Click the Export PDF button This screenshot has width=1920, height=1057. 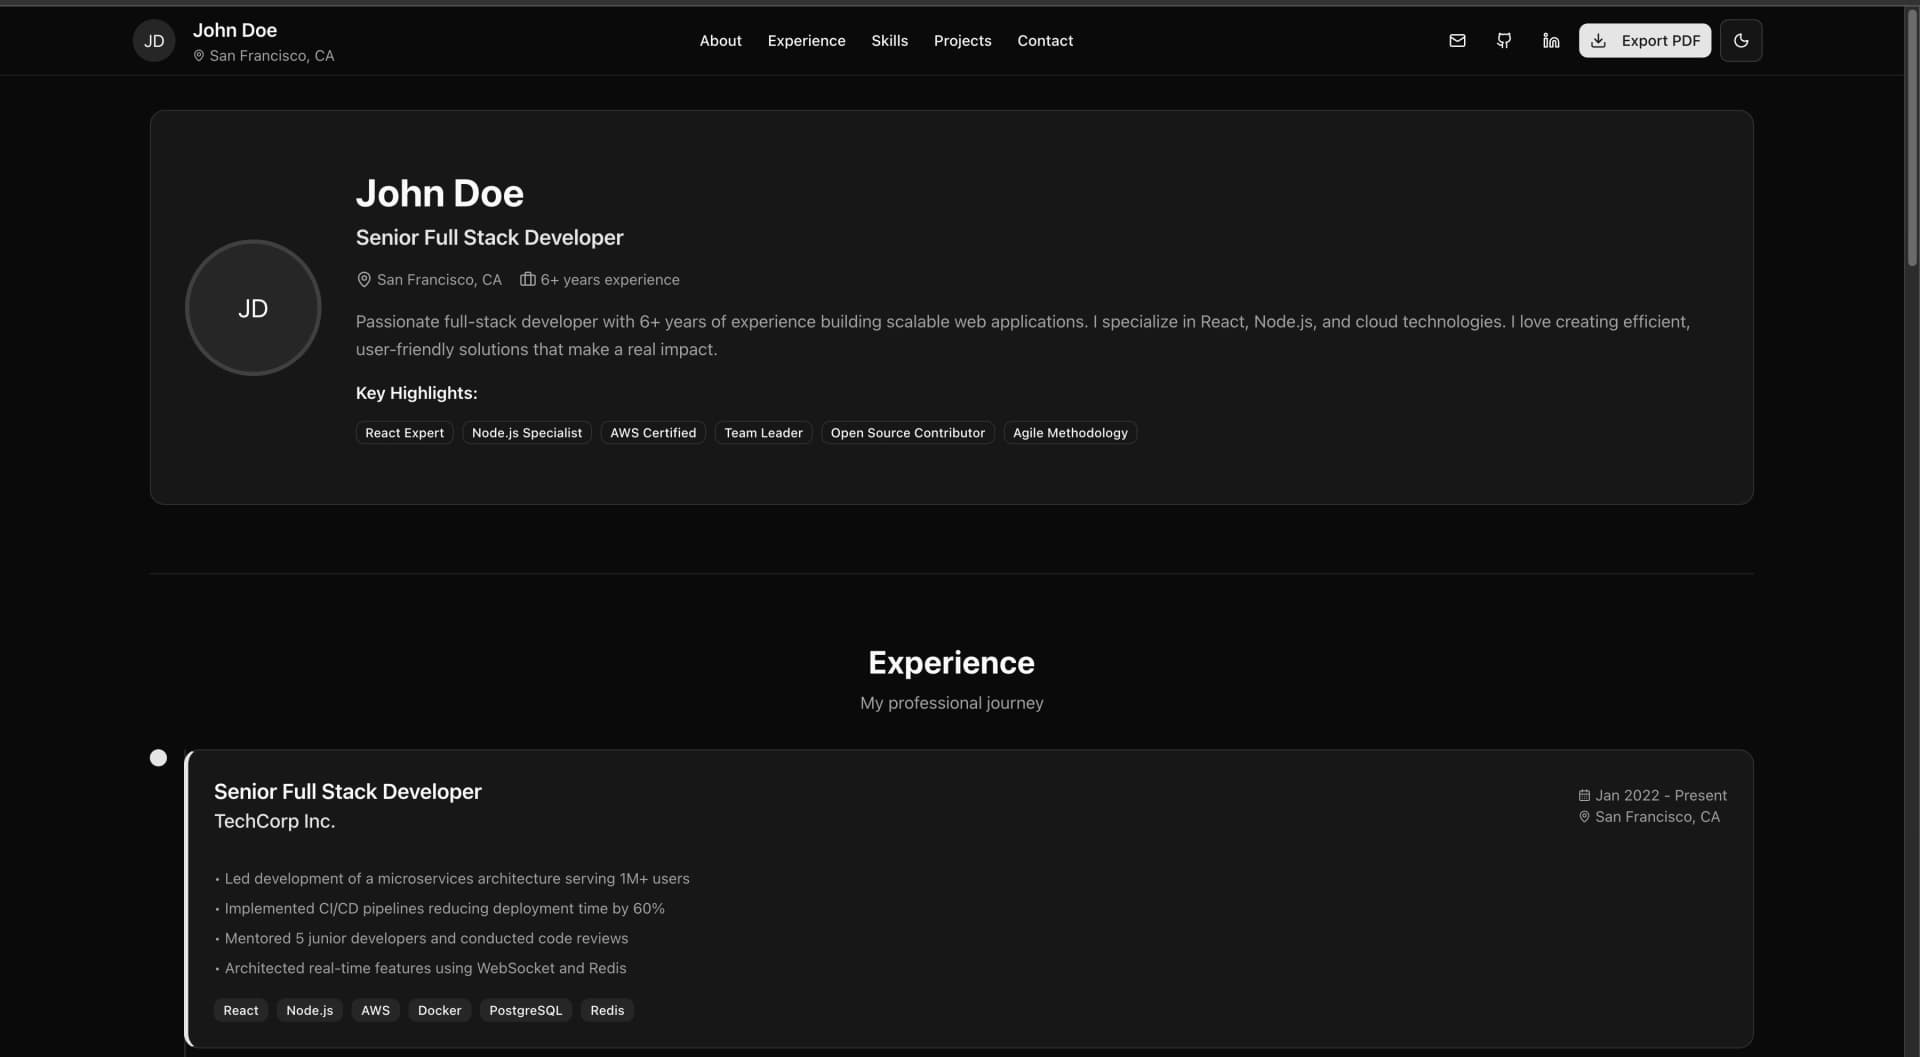1644,40
